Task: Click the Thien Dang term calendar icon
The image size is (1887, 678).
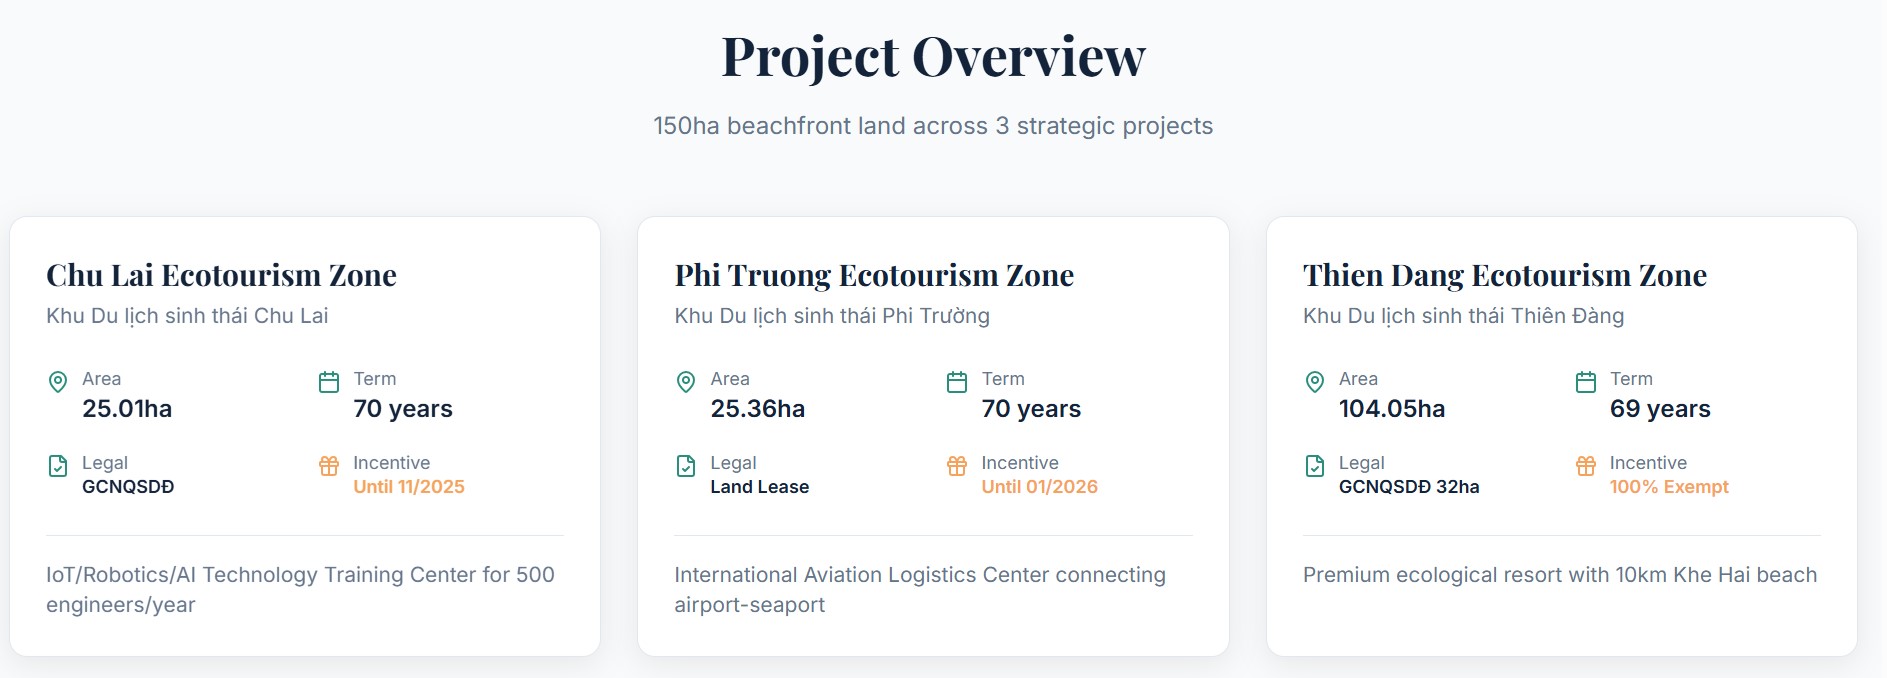Action: tap(1586, 382)
